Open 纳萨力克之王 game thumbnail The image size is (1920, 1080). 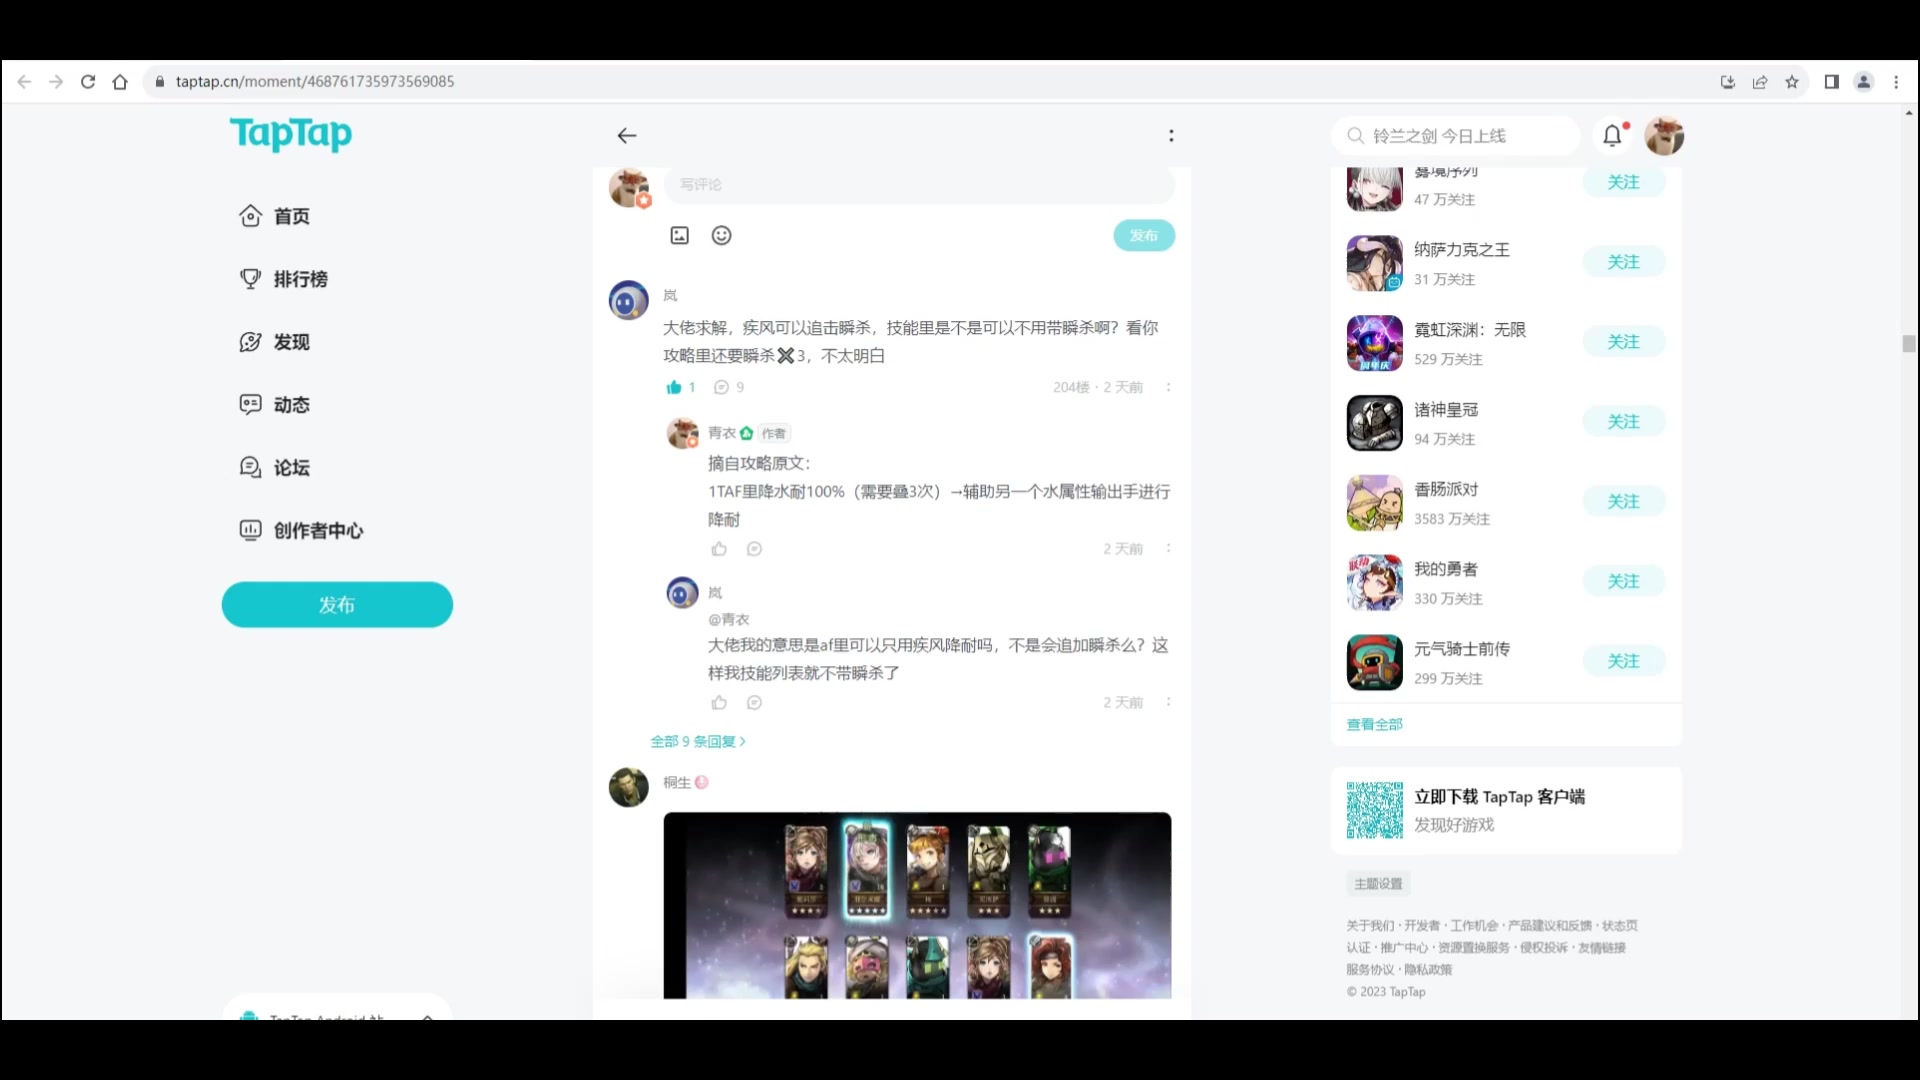pyautogui.click(x=1374, y=263)
